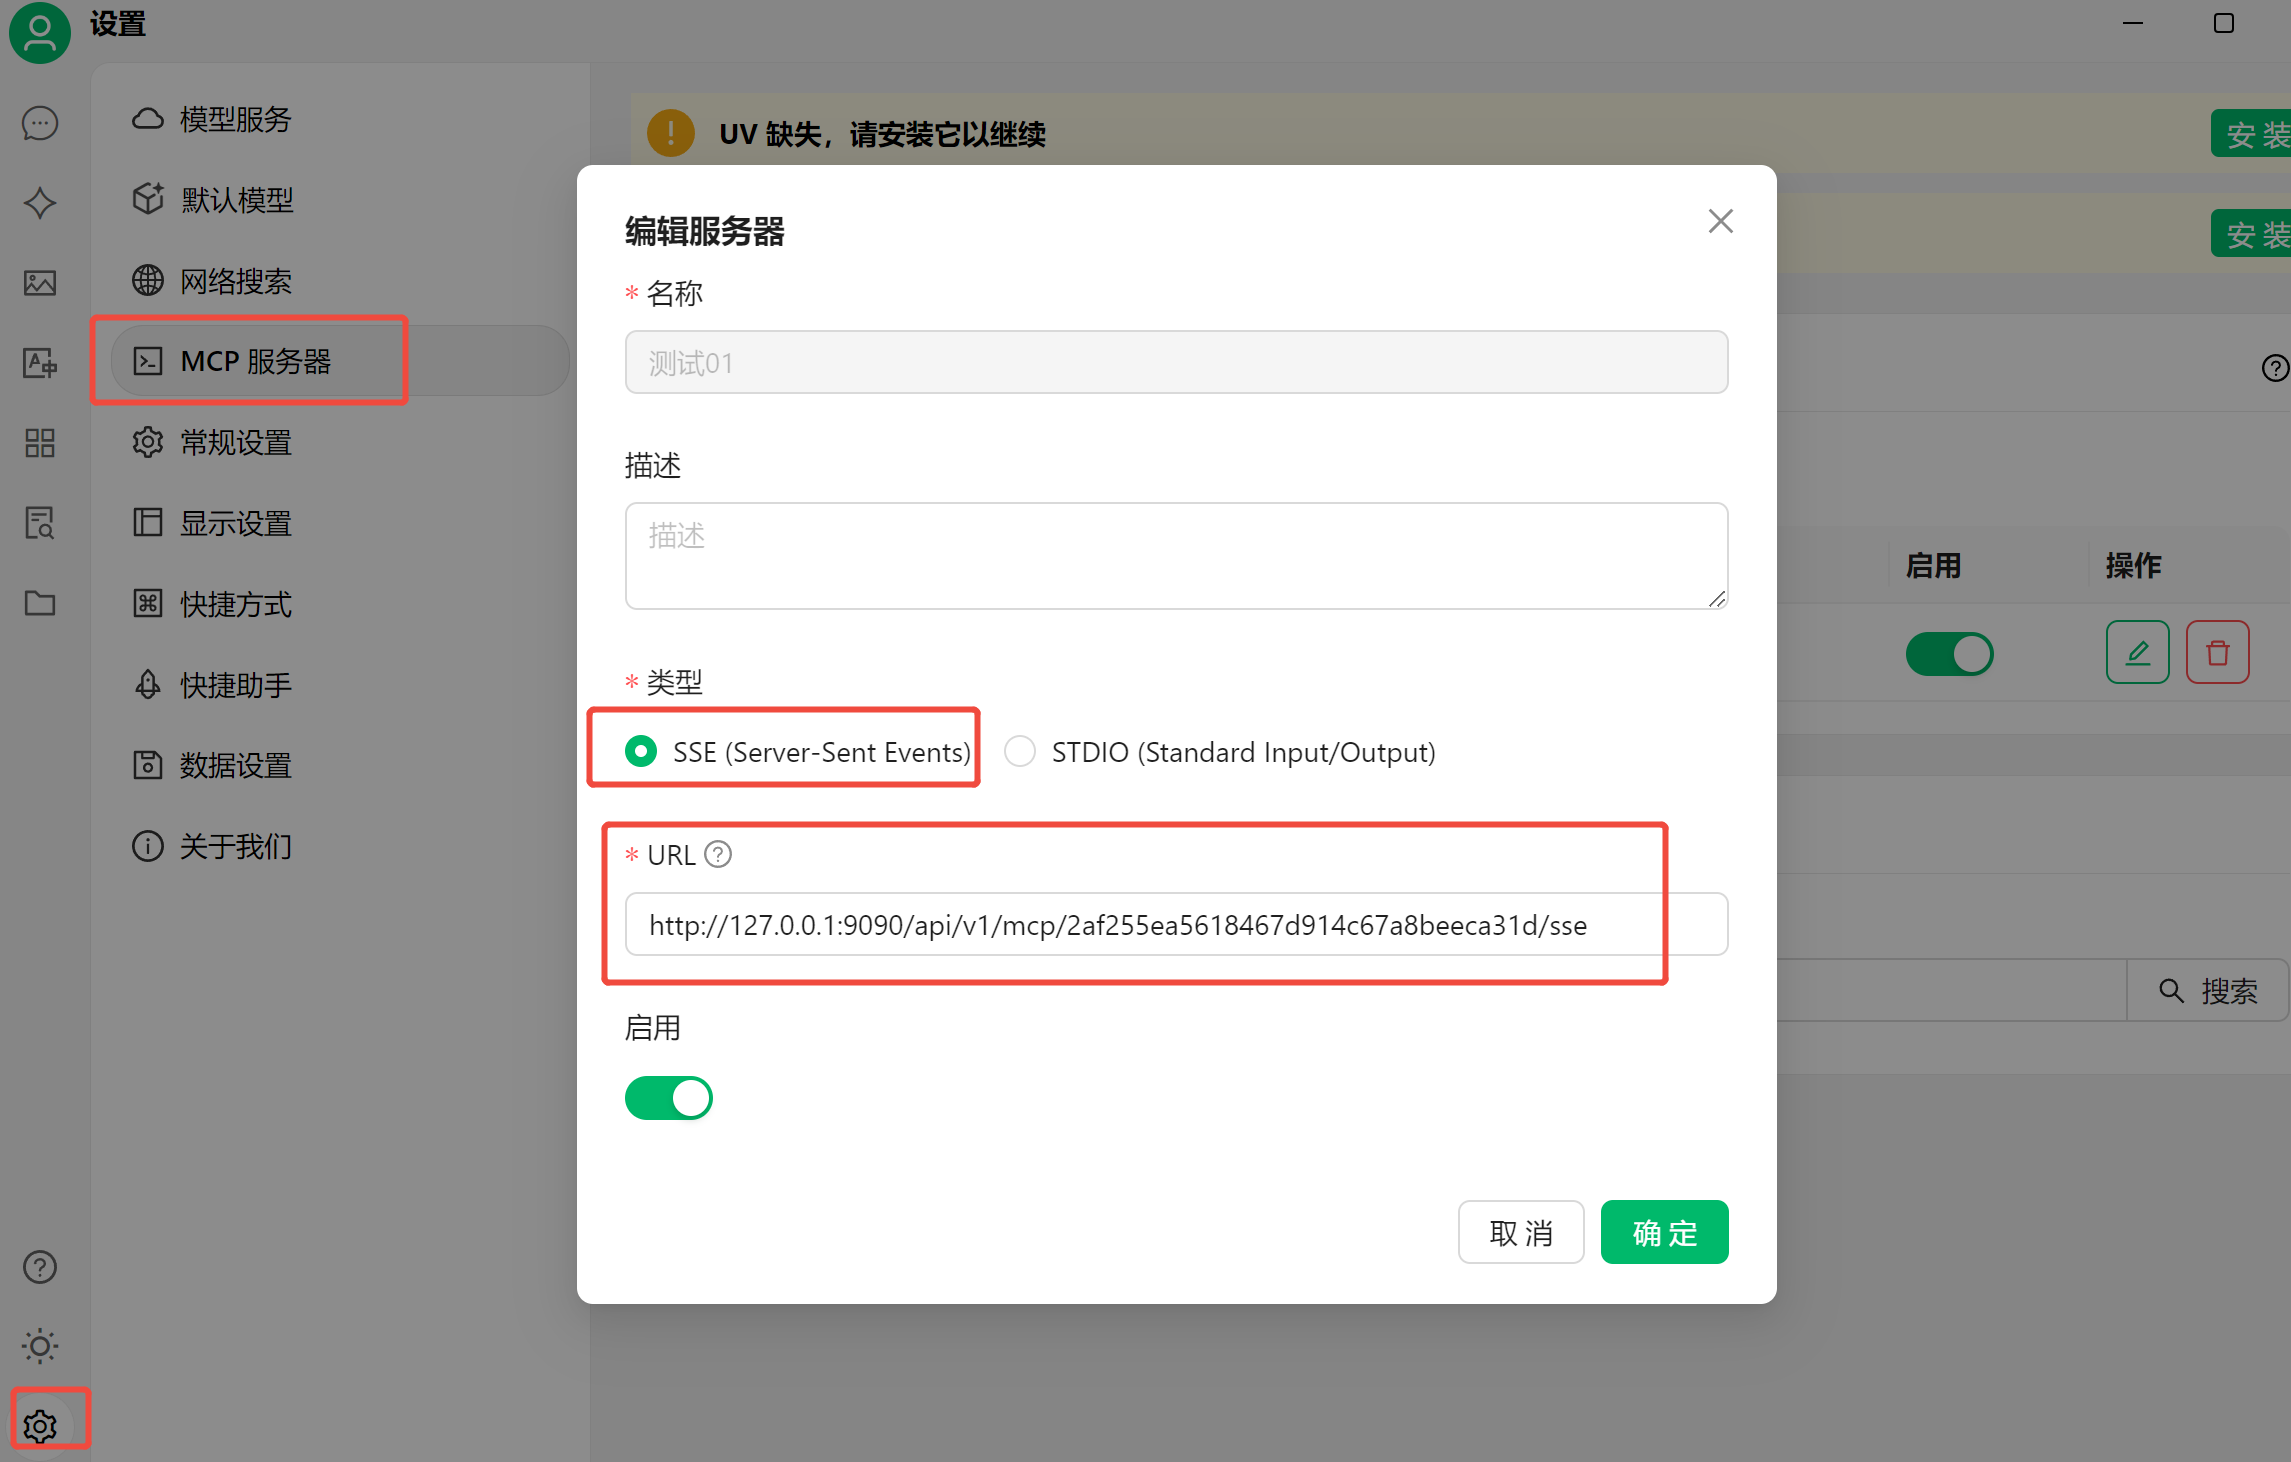Select SSE (Server-Sent Events) radio option
The width and height of the screenshot is (2291, 1462).
click(x=641, y=751)
